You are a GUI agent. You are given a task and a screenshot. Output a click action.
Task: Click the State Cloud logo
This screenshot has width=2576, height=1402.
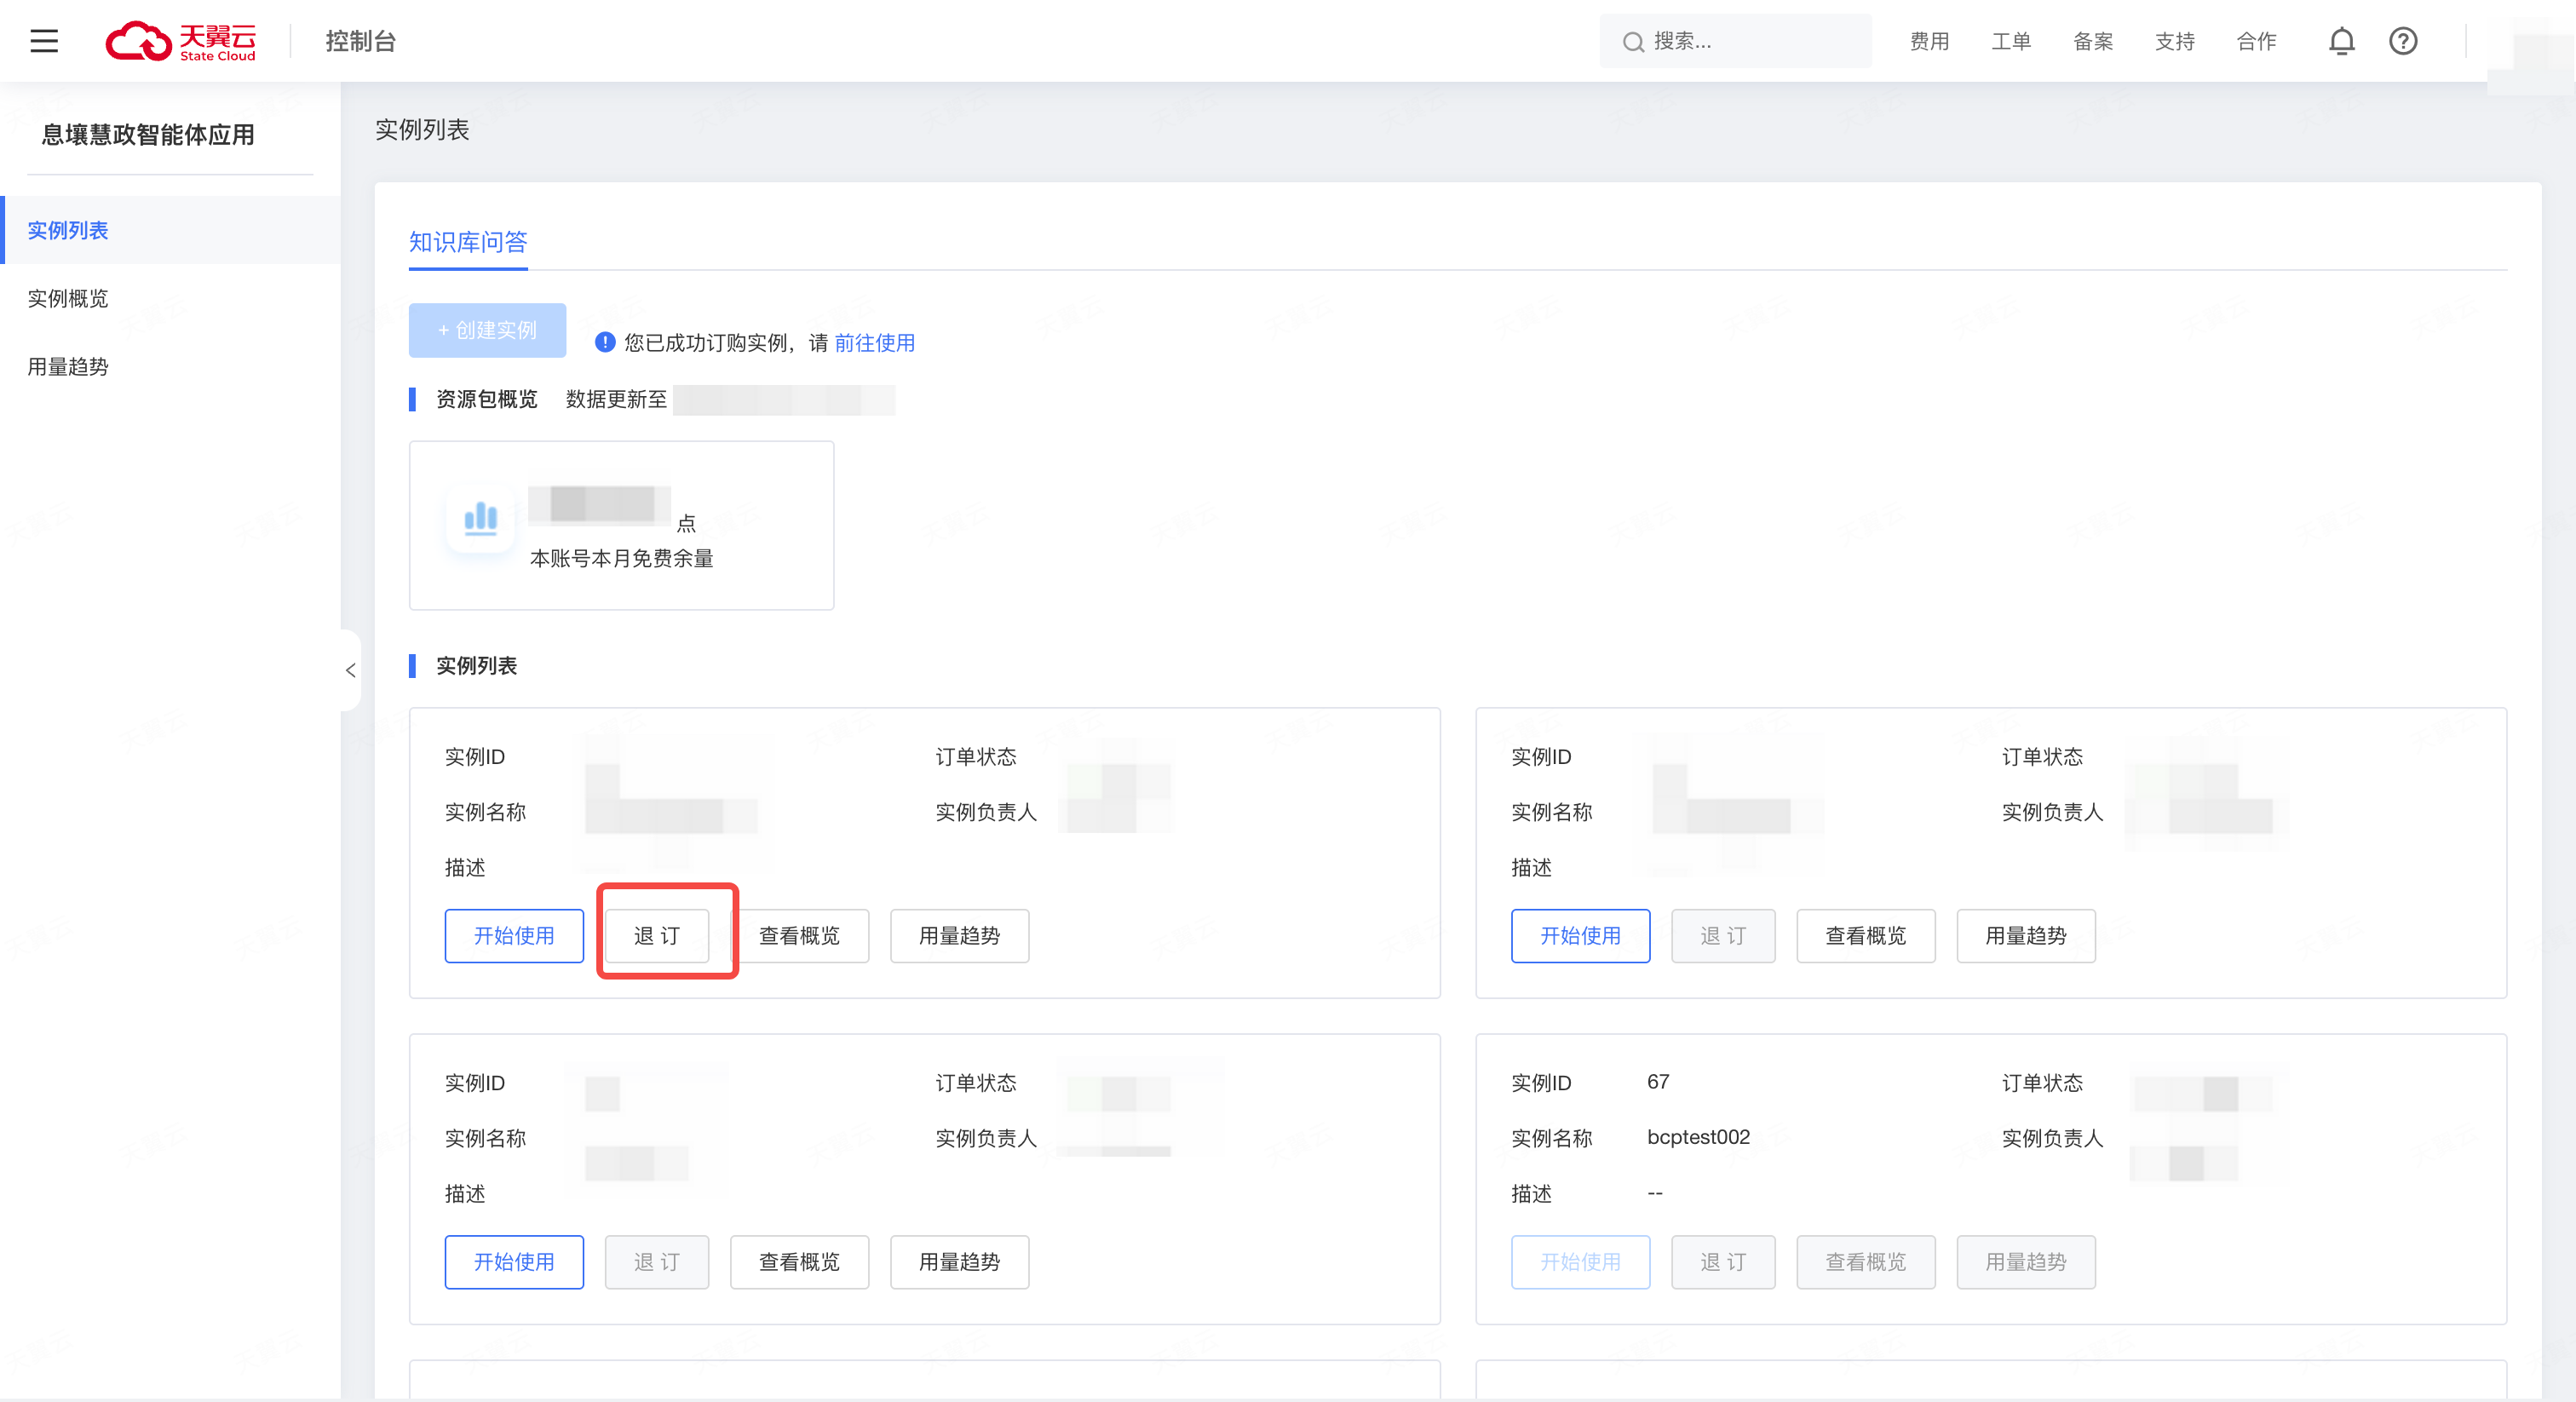[x=181, y=41]
